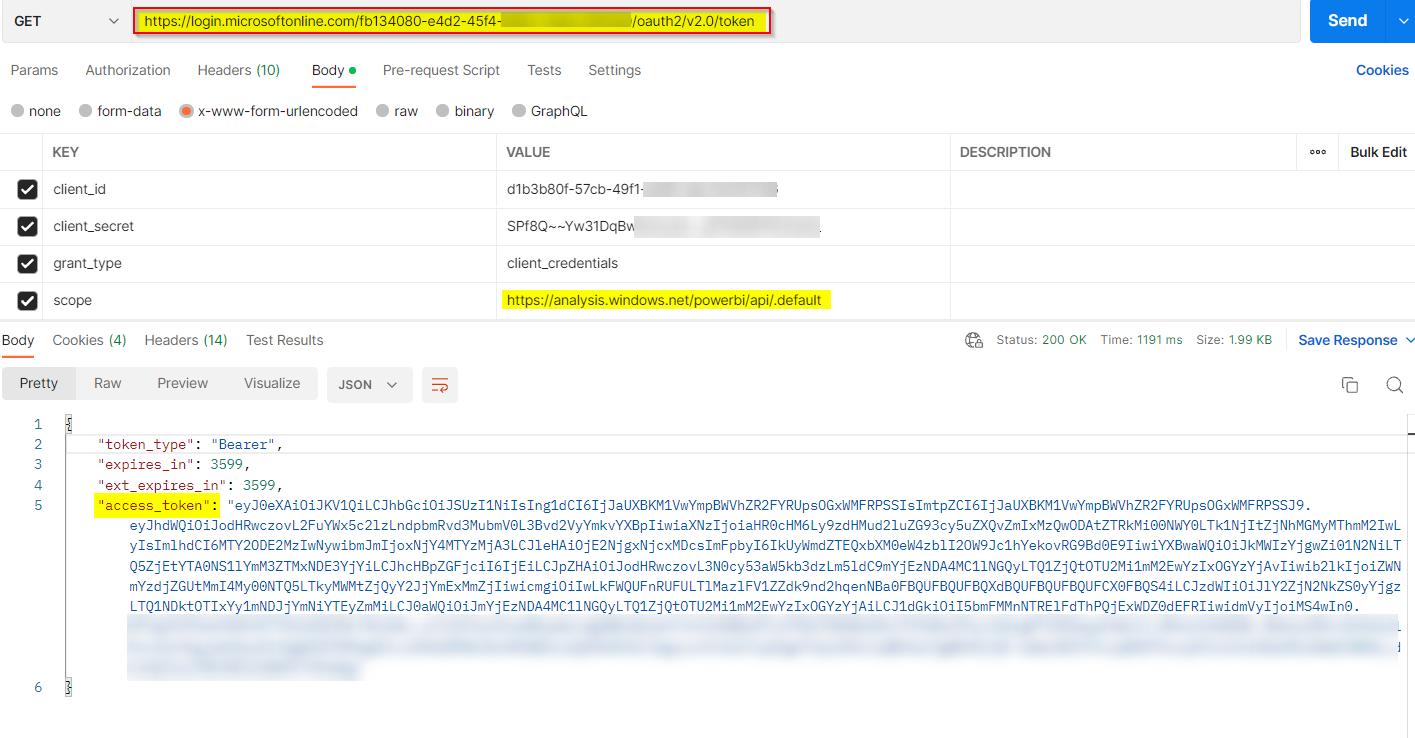The width and height of the screenshot is (1415, 738).
Task: Open the request Settings tab
Action: click(x=614, y=70)
